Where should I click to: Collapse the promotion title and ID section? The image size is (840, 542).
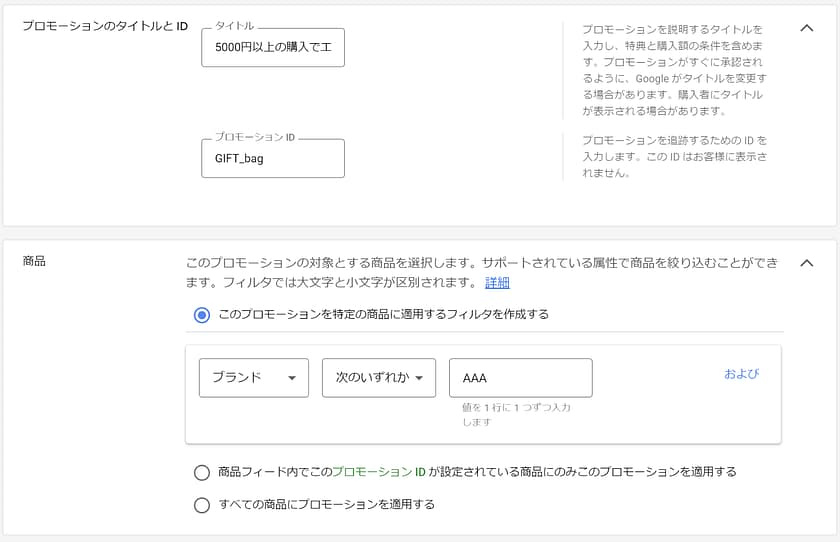pyautogui.click(x=807, y=28)
